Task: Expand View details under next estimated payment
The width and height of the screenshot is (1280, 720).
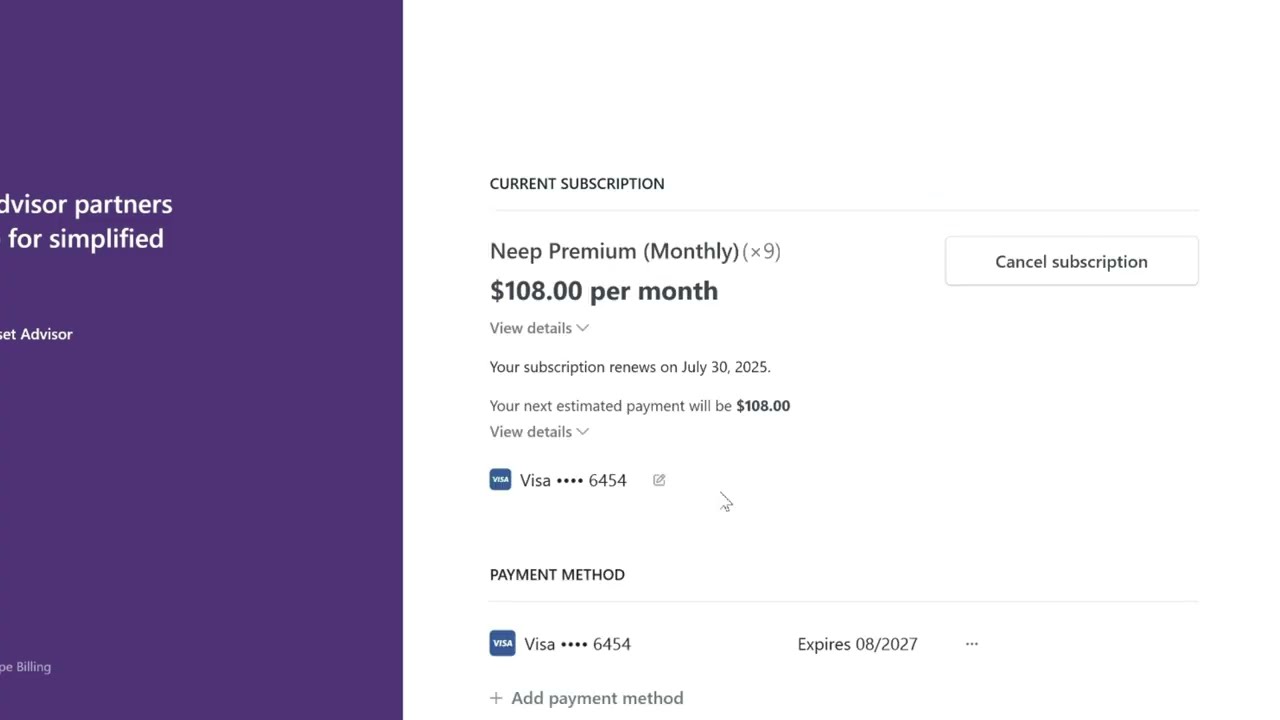Action: tap(539, 432)
